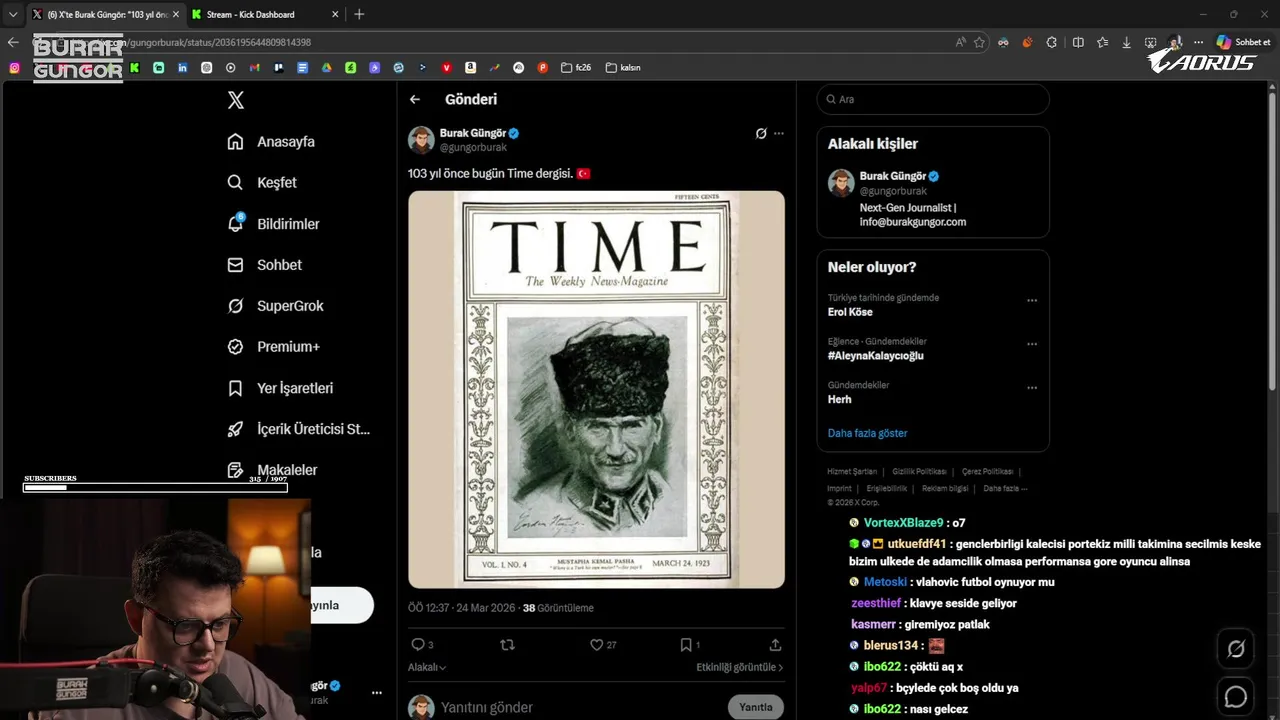This screenshot has height=720, width=1280.
Task: Click the back arrow beside Gönderi
Action: click(415, 99)
